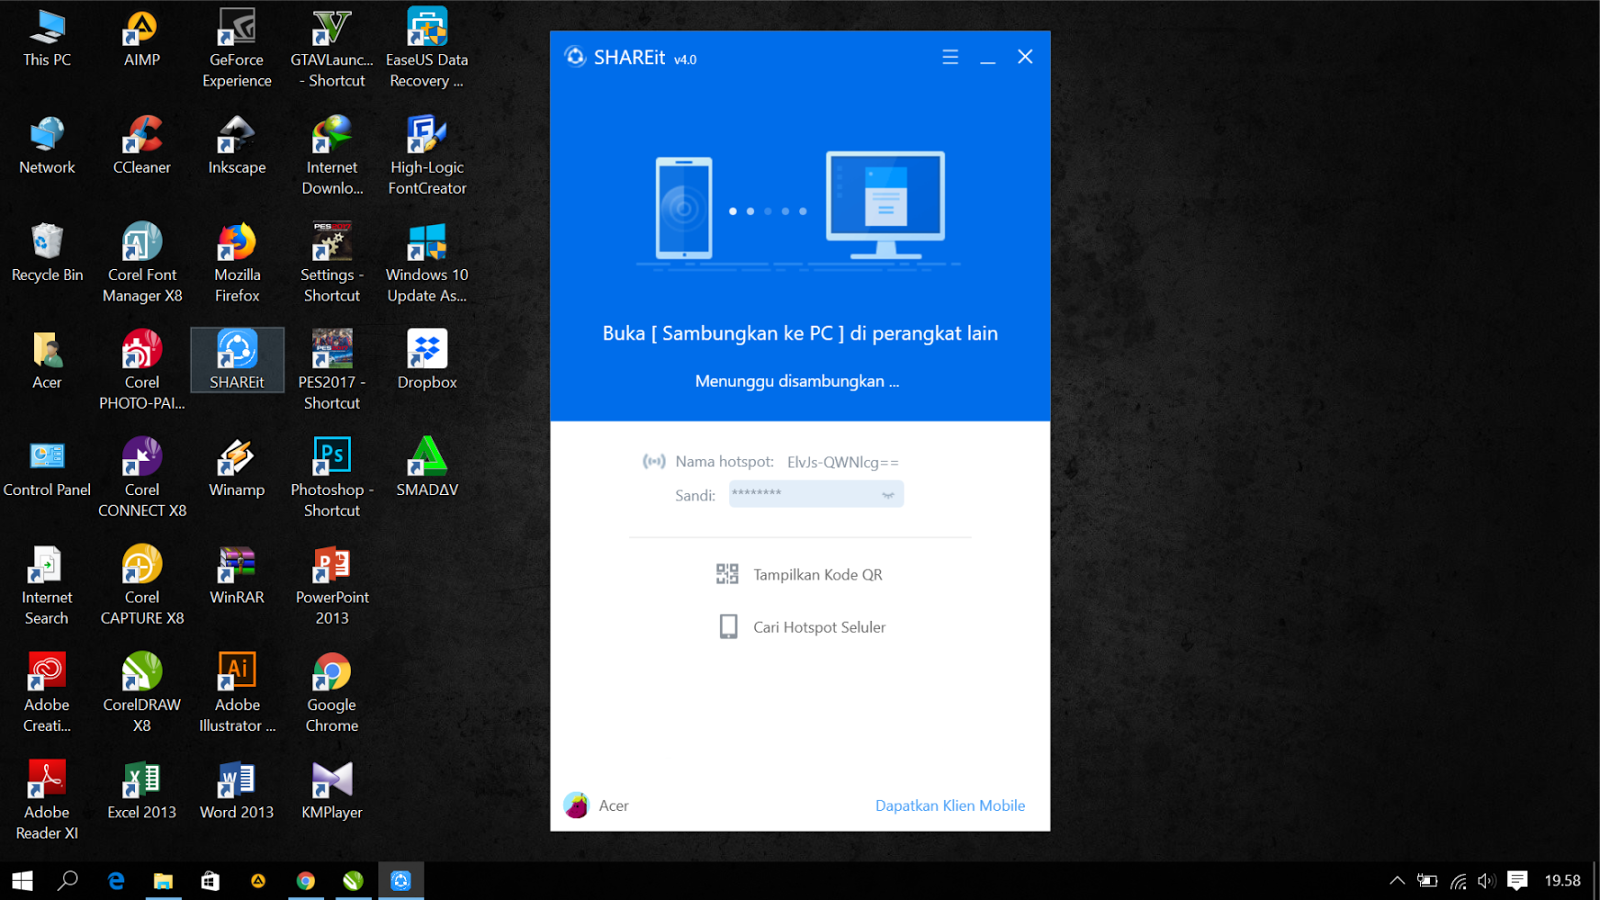The image size is (1600, 900).
Task: Select the SMADAV desktop icon
Action: (x=427, y=468)
